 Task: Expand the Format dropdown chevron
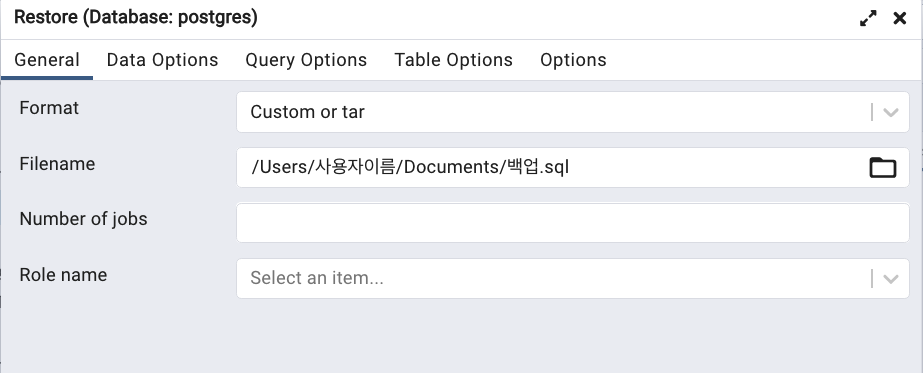pos(891,112)
